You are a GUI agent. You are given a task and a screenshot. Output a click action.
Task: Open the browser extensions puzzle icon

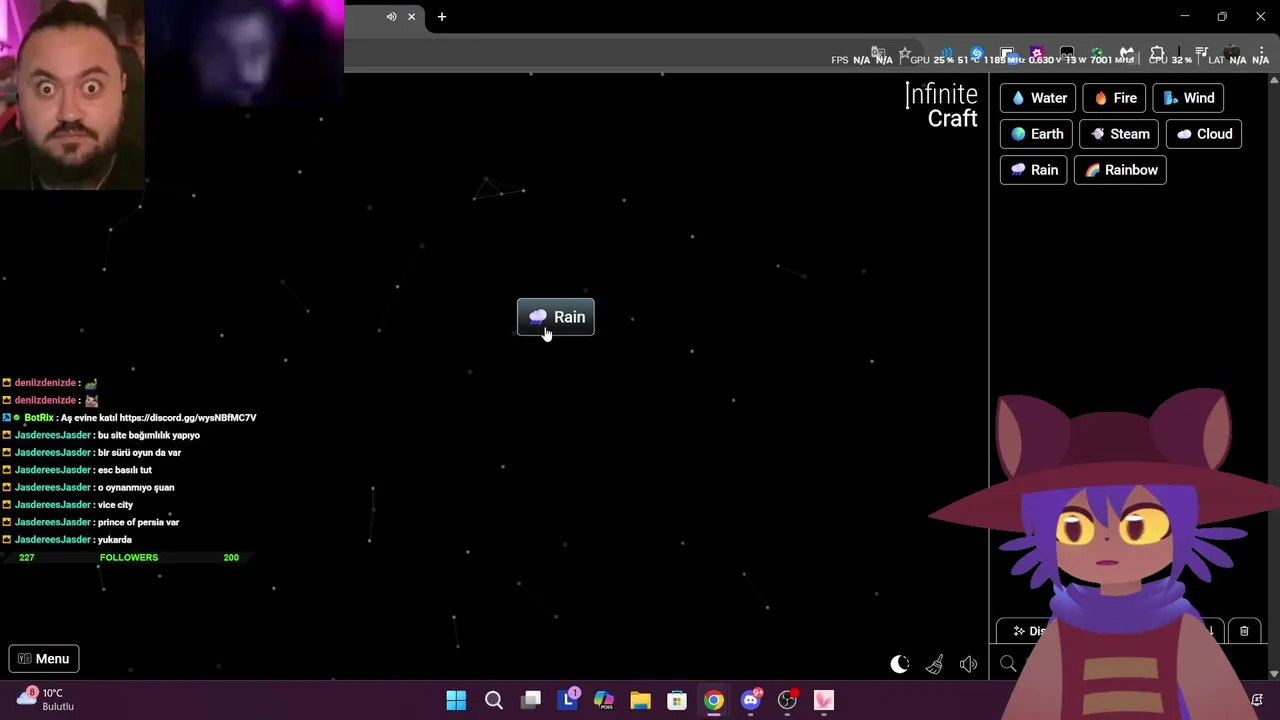1157,53
